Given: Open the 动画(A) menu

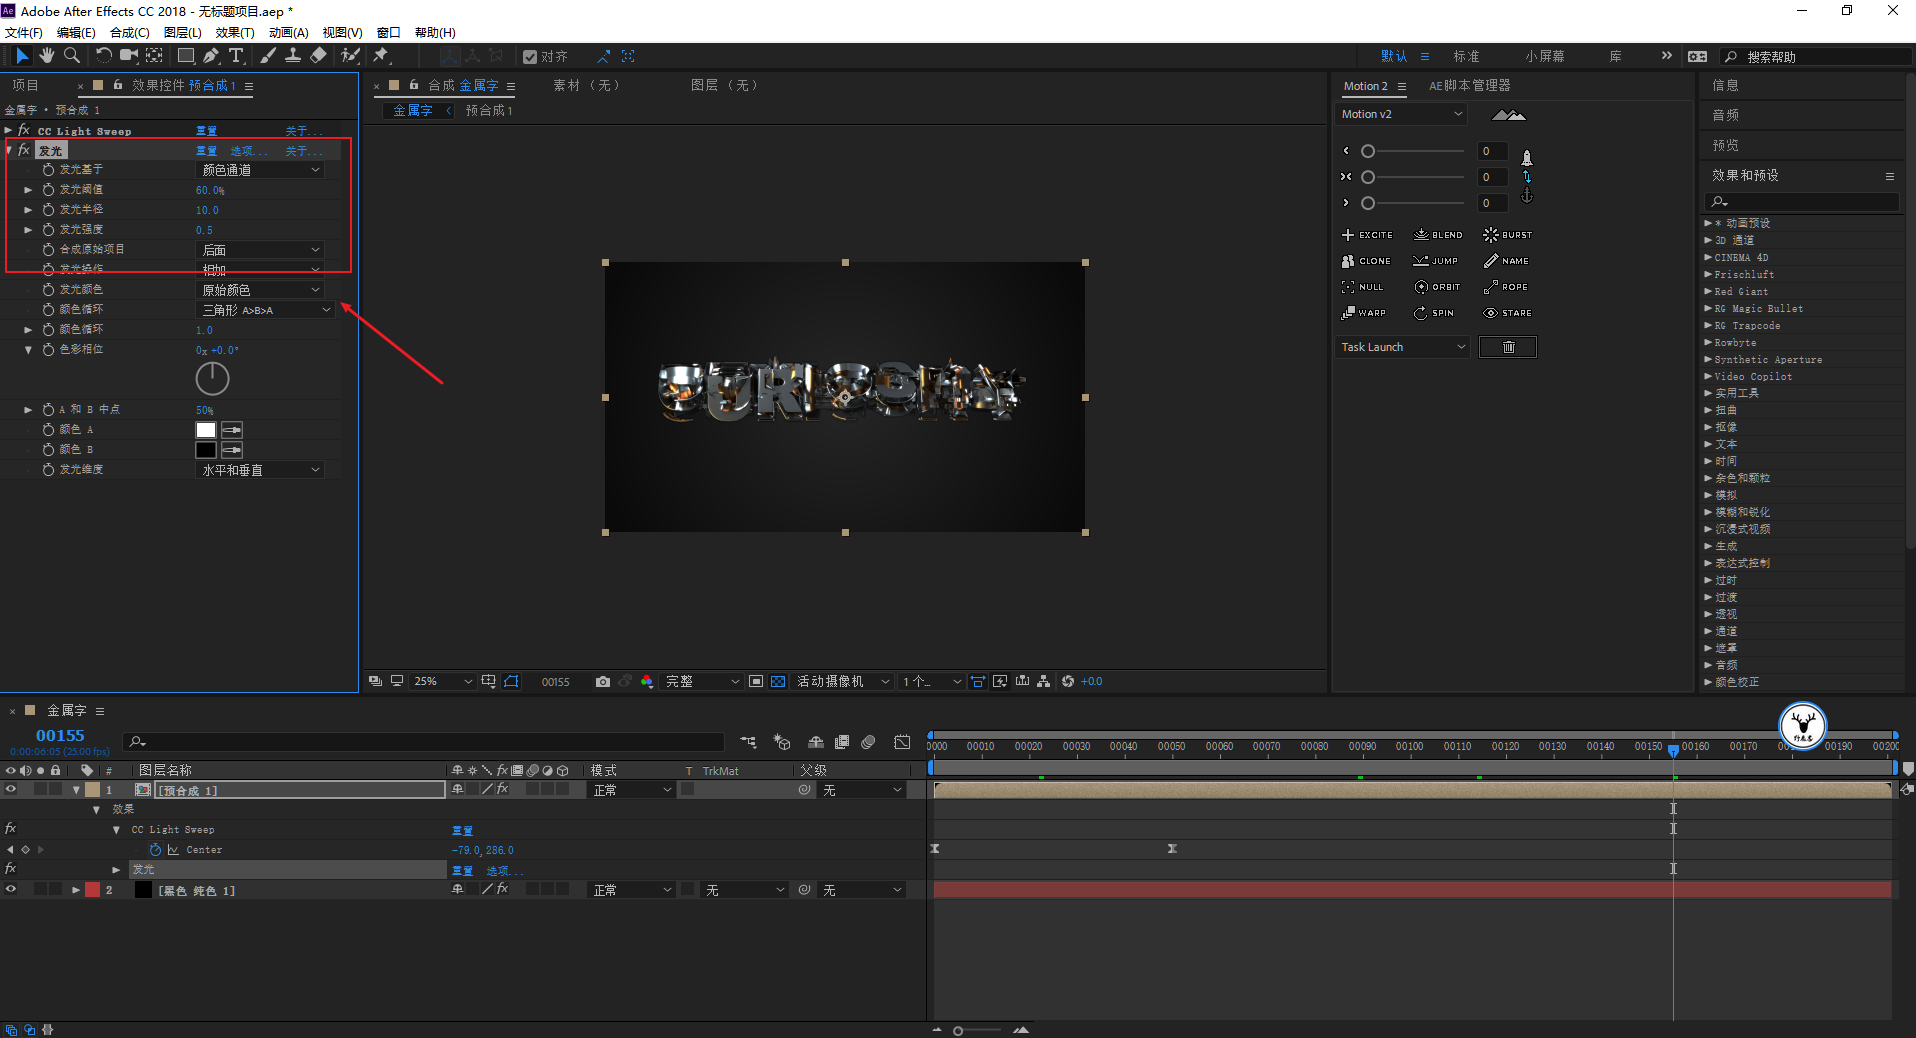Looking at the screenshot, I should click(288, 33).
